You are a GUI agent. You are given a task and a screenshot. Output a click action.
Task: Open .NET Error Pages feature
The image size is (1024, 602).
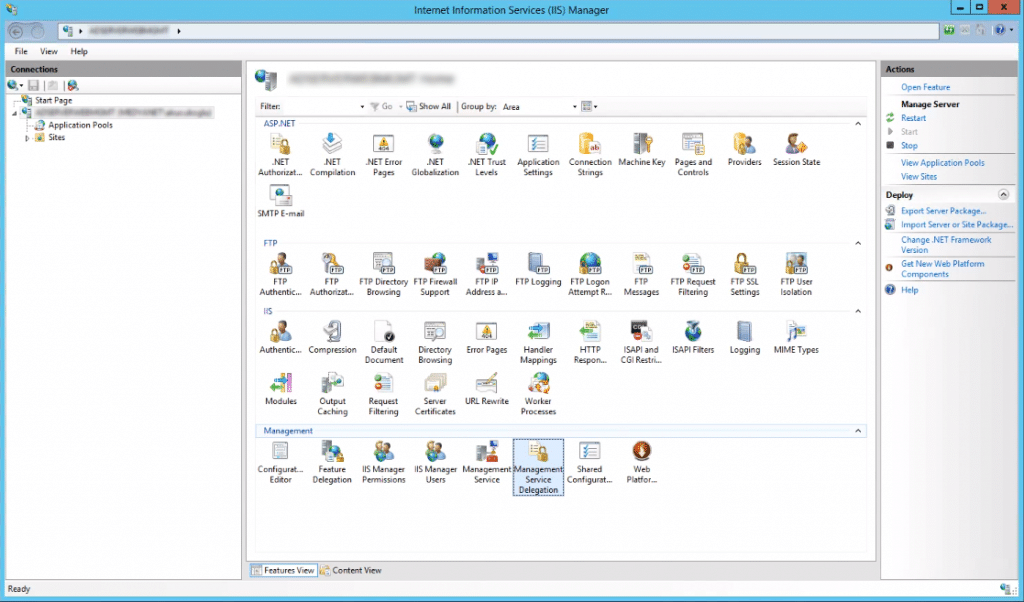click(x=383, y=155)
